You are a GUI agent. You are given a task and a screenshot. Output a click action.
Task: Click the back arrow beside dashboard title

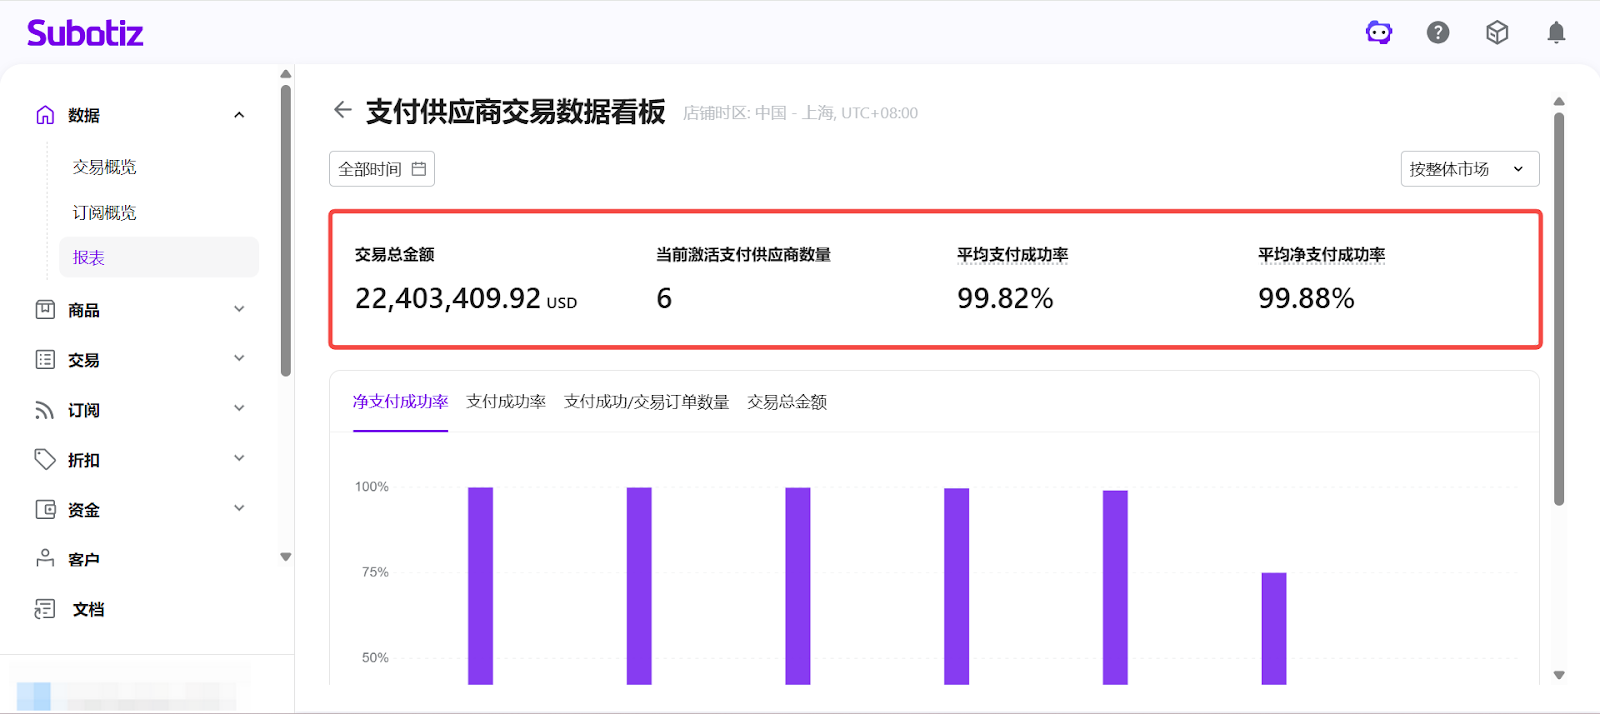click(x=343, y=110)
